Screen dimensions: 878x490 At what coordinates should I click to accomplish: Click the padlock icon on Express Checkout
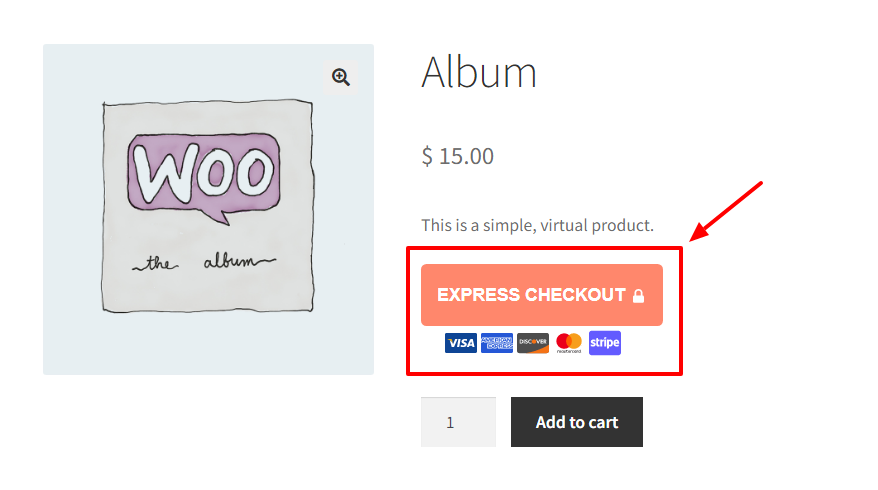(x=638, y=296)
